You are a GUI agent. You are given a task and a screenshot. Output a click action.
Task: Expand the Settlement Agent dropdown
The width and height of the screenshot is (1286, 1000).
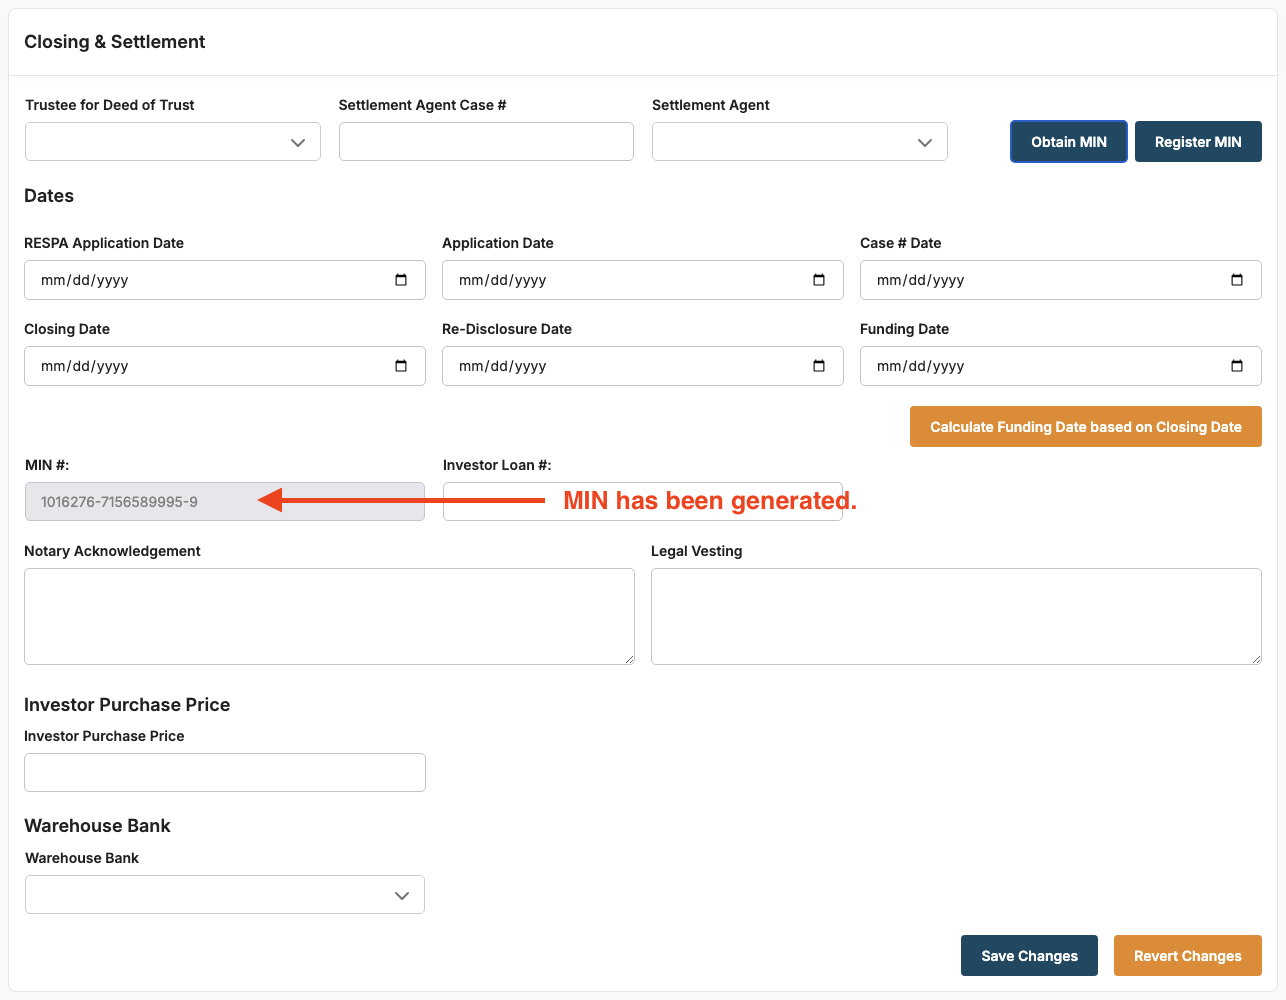[x=799, y=142]
